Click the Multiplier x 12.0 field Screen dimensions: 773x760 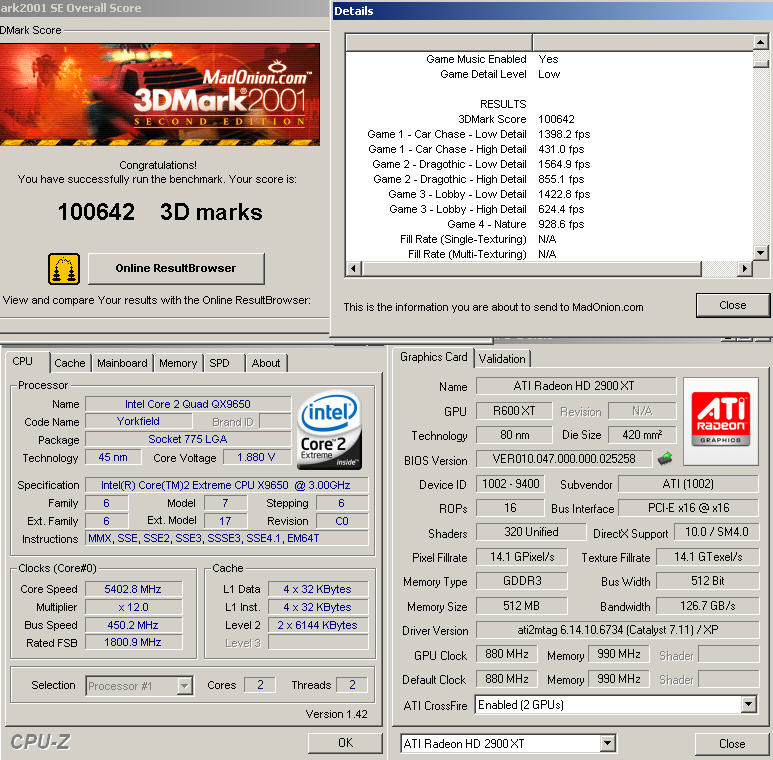[133, 607]
